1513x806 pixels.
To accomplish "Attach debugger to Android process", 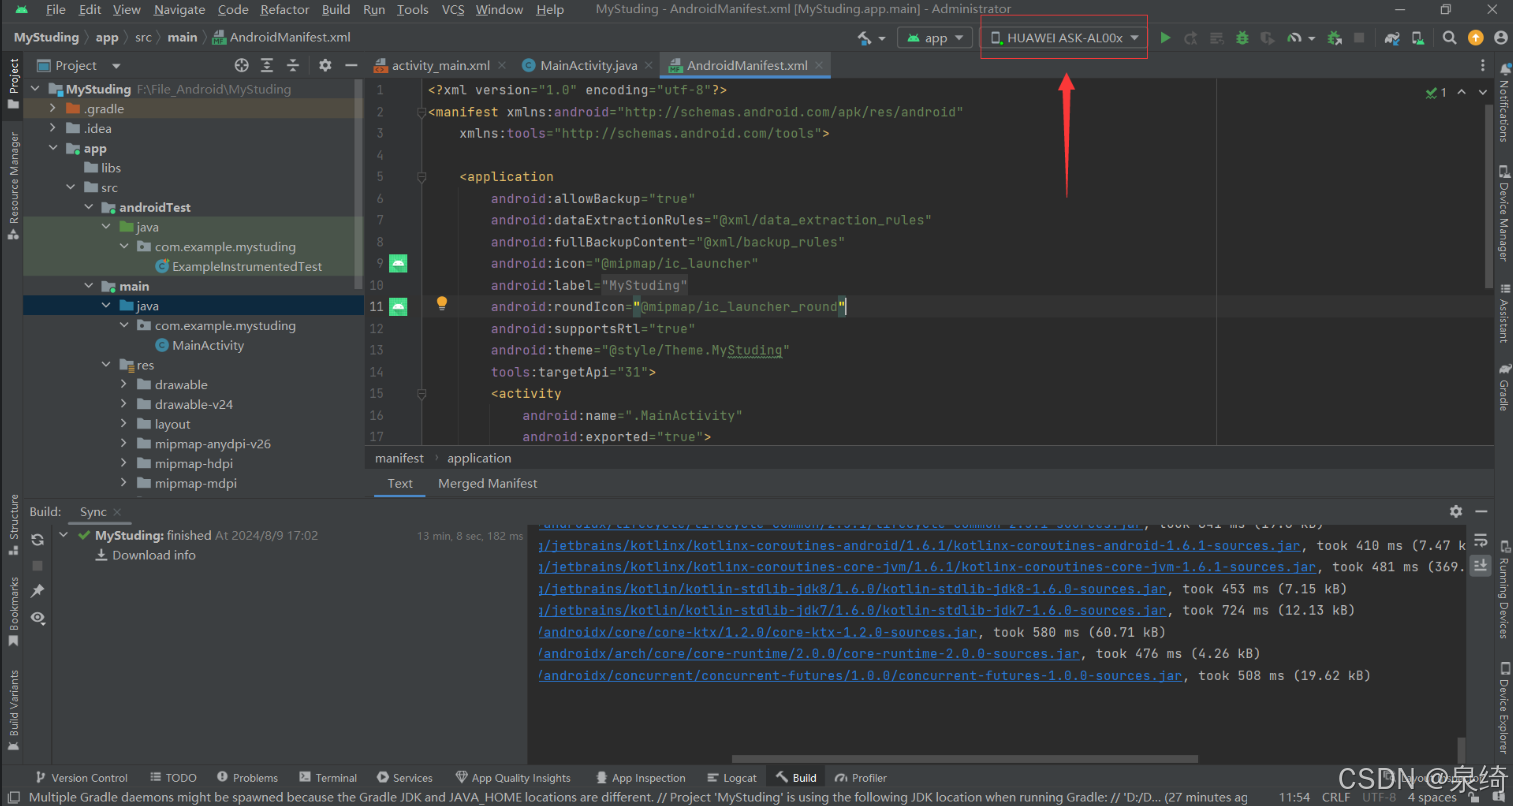I will (x=1334, y=38).
